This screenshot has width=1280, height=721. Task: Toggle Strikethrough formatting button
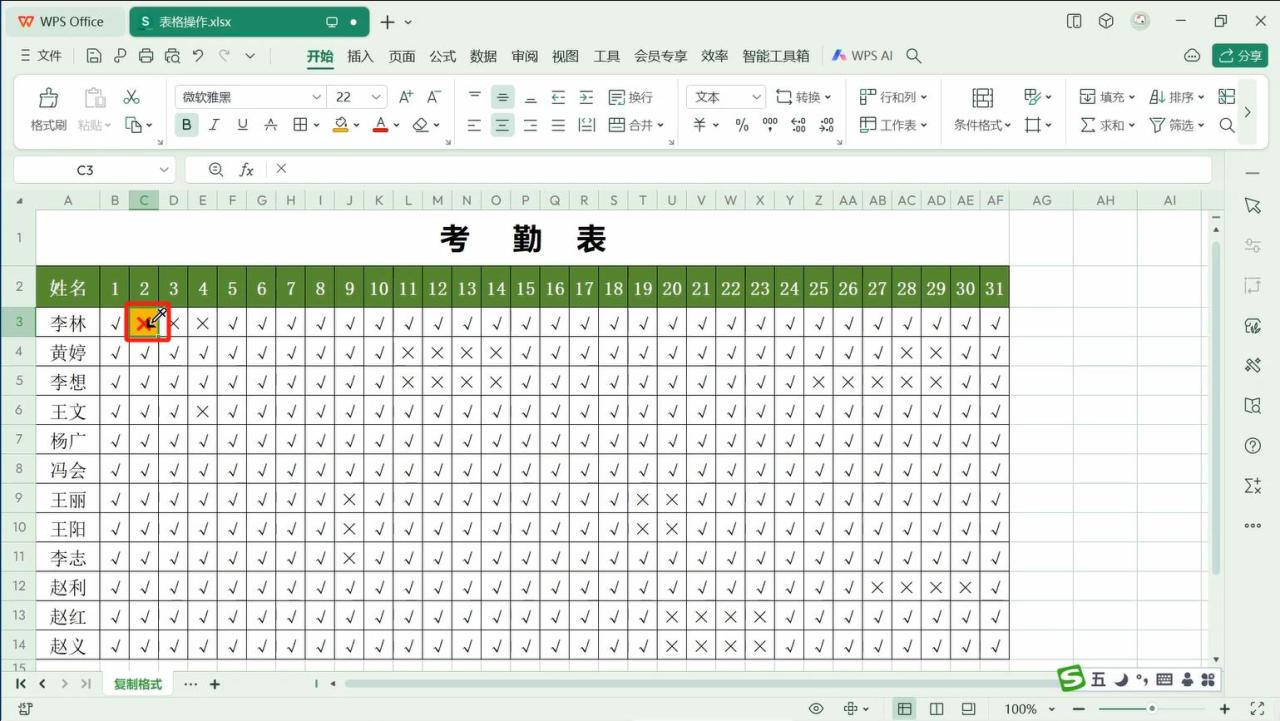point(270,125)
